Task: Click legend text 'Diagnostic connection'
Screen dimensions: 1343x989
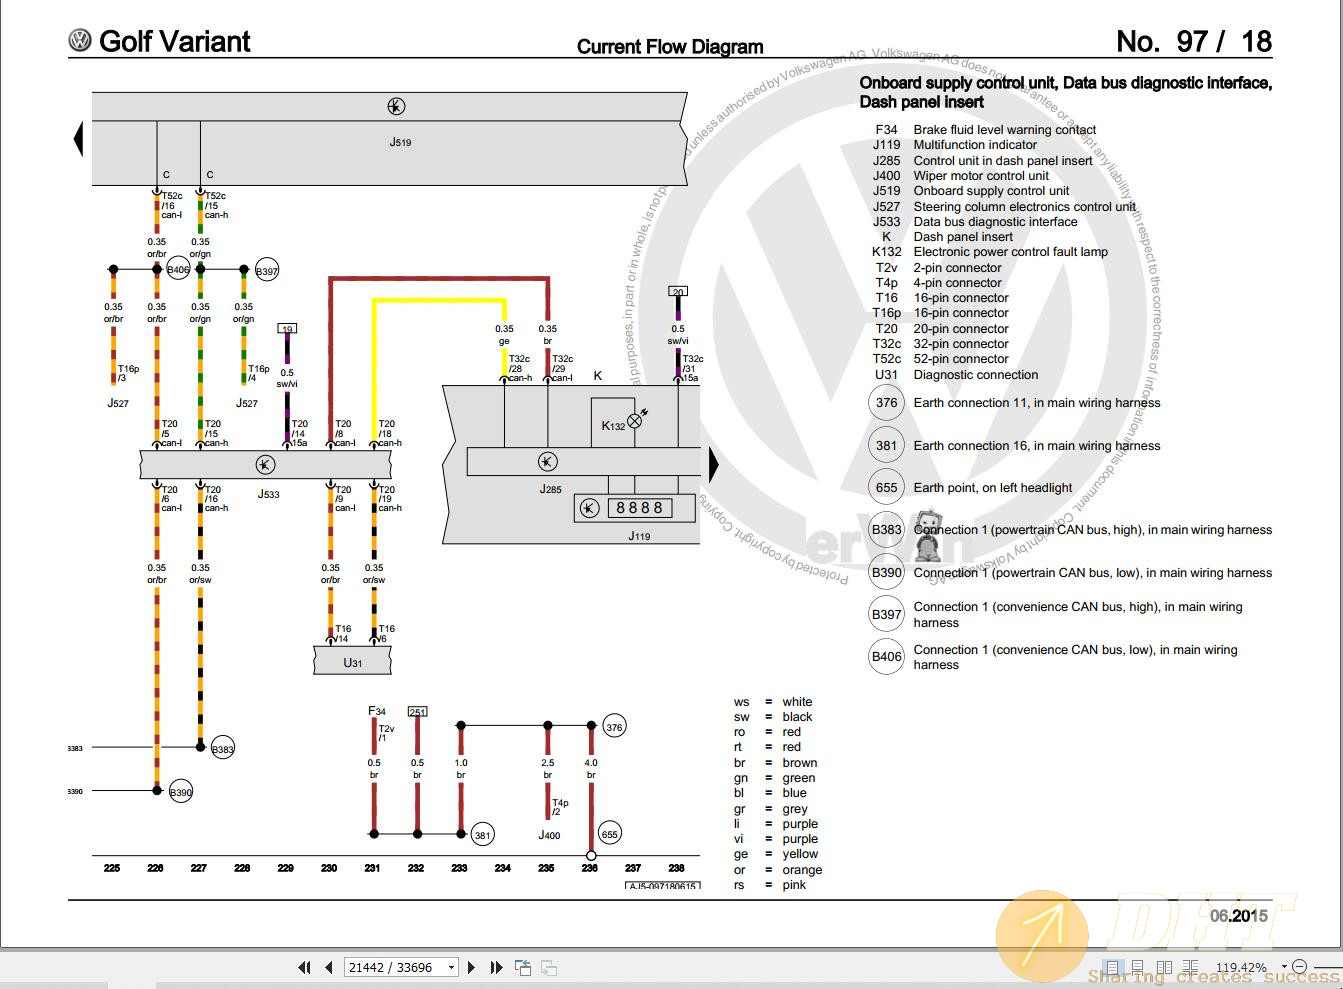Action: click(976, 375)
